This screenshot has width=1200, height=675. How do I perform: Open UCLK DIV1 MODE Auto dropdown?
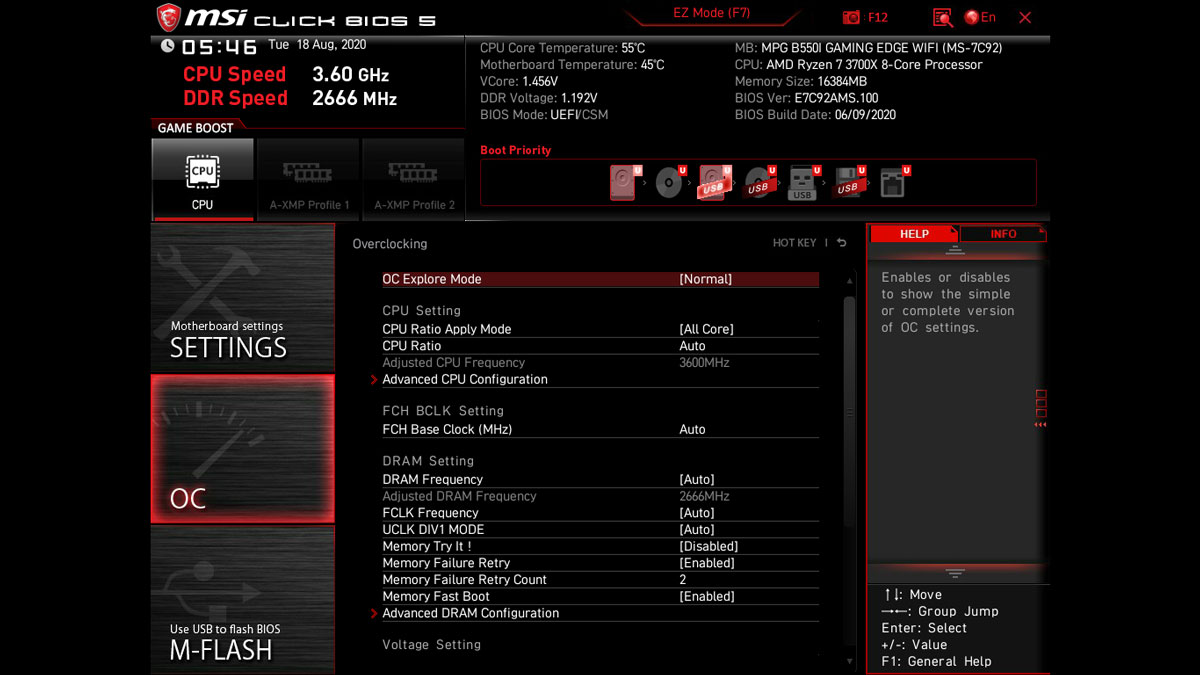600,529
